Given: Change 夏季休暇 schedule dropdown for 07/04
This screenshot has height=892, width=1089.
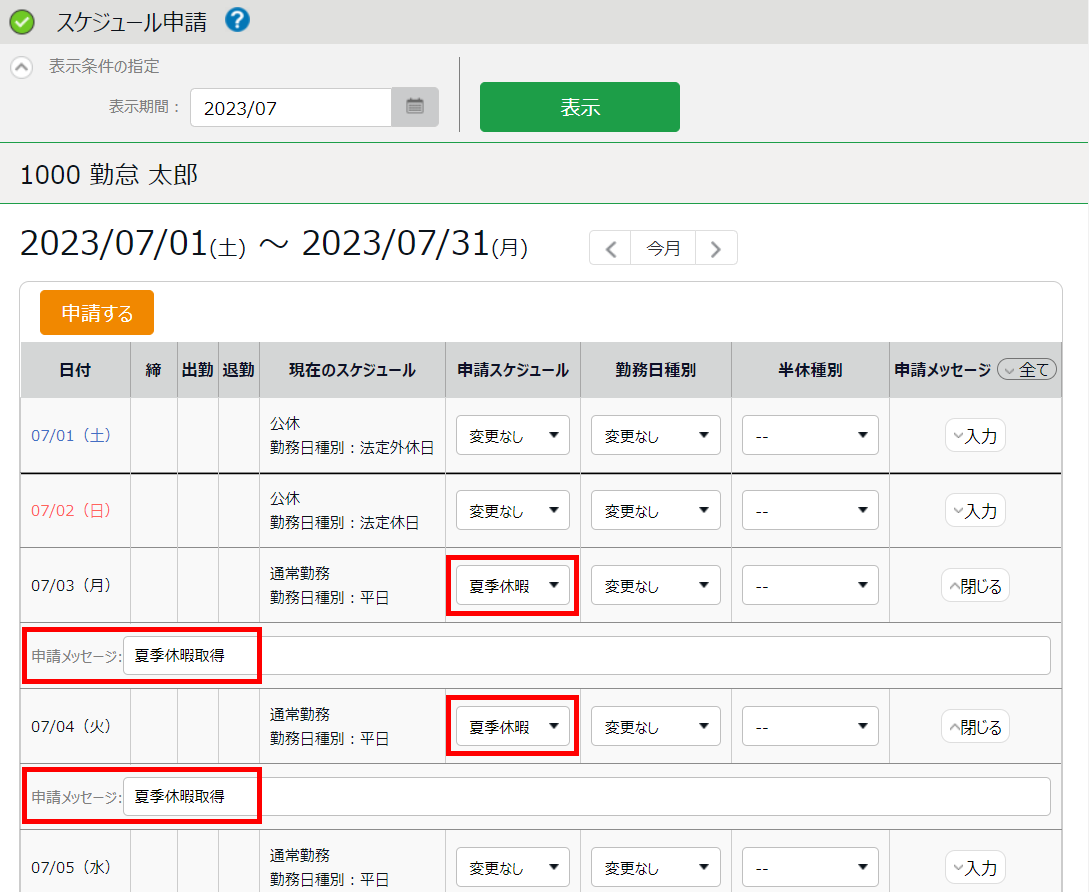Looking at the screenshot, I should click(513, 727).
